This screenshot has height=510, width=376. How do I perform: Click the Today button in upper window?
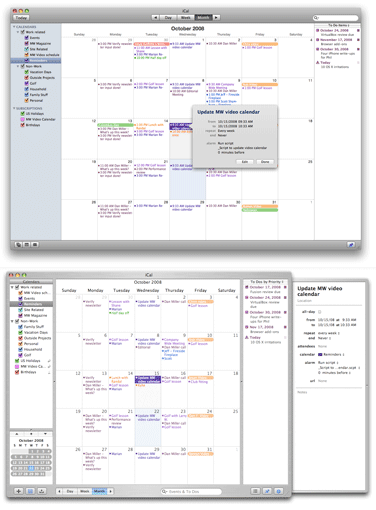point(21,18)
